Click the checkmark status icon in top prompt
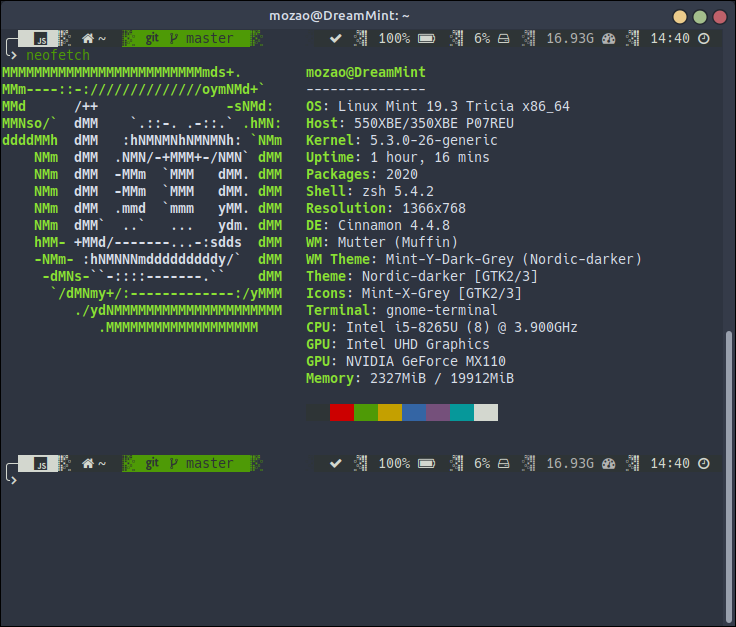The height and width of the screenshot is (627, 736). 336,38
